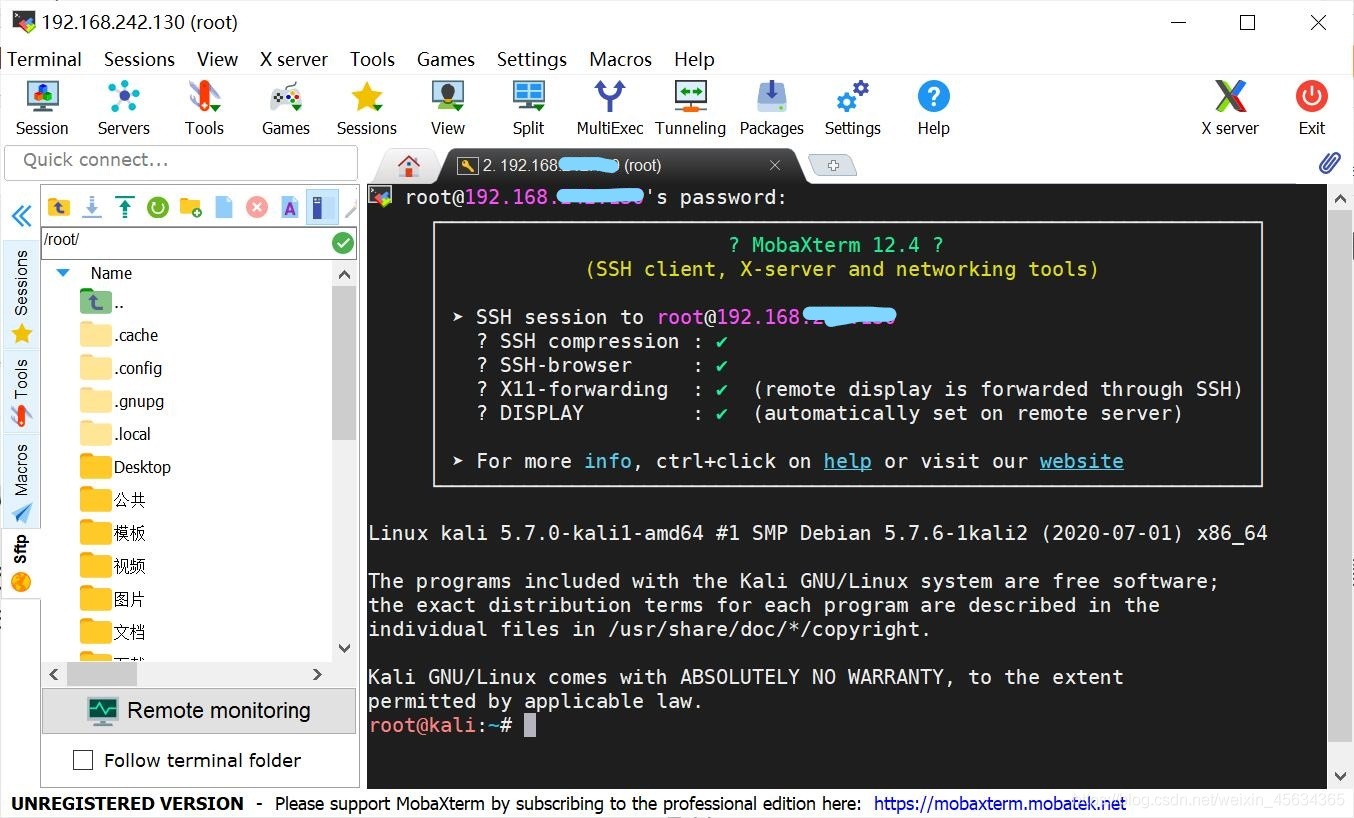Open the Macros menu
Viewport: 1354px width, 818px height.
coord(620,59)
